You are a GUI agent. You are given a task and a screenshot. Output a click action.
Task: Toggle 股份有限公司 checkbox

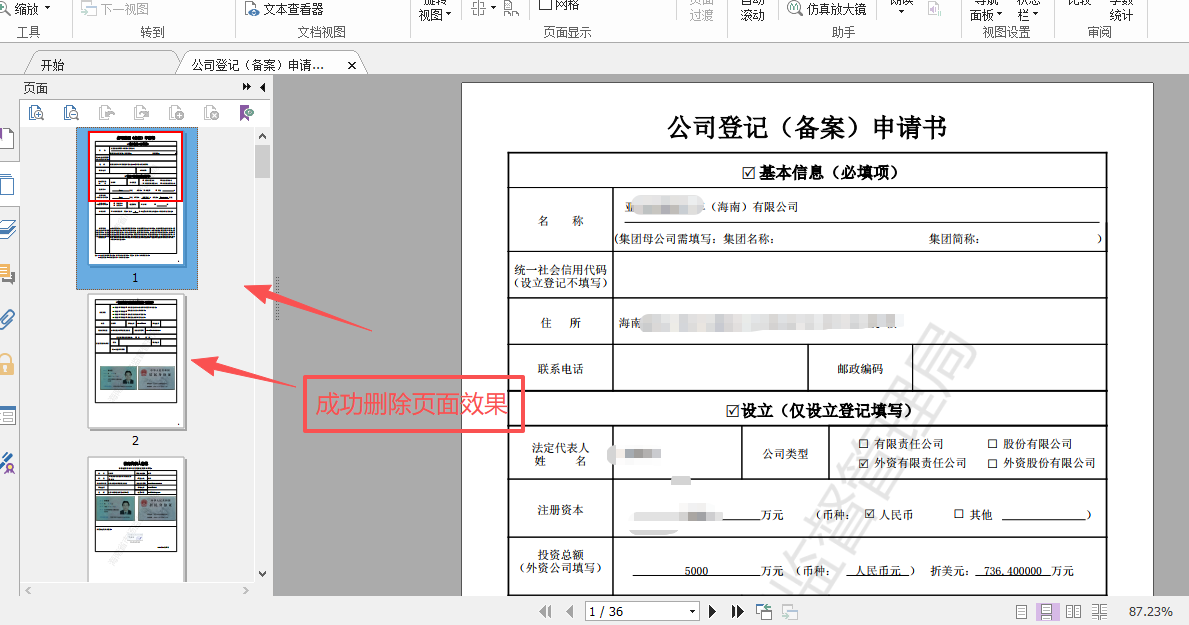[x=992, y=444]
